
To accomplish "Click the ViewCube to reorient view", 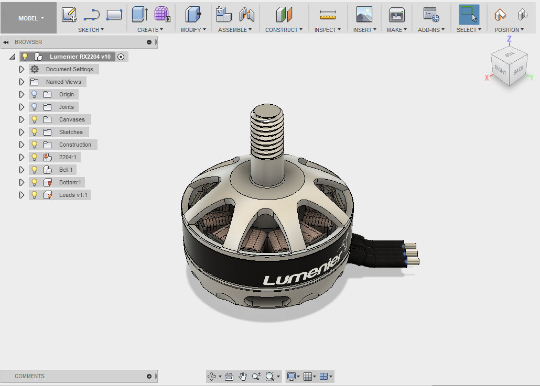I will pyautogui.click(x=509, y=66).
